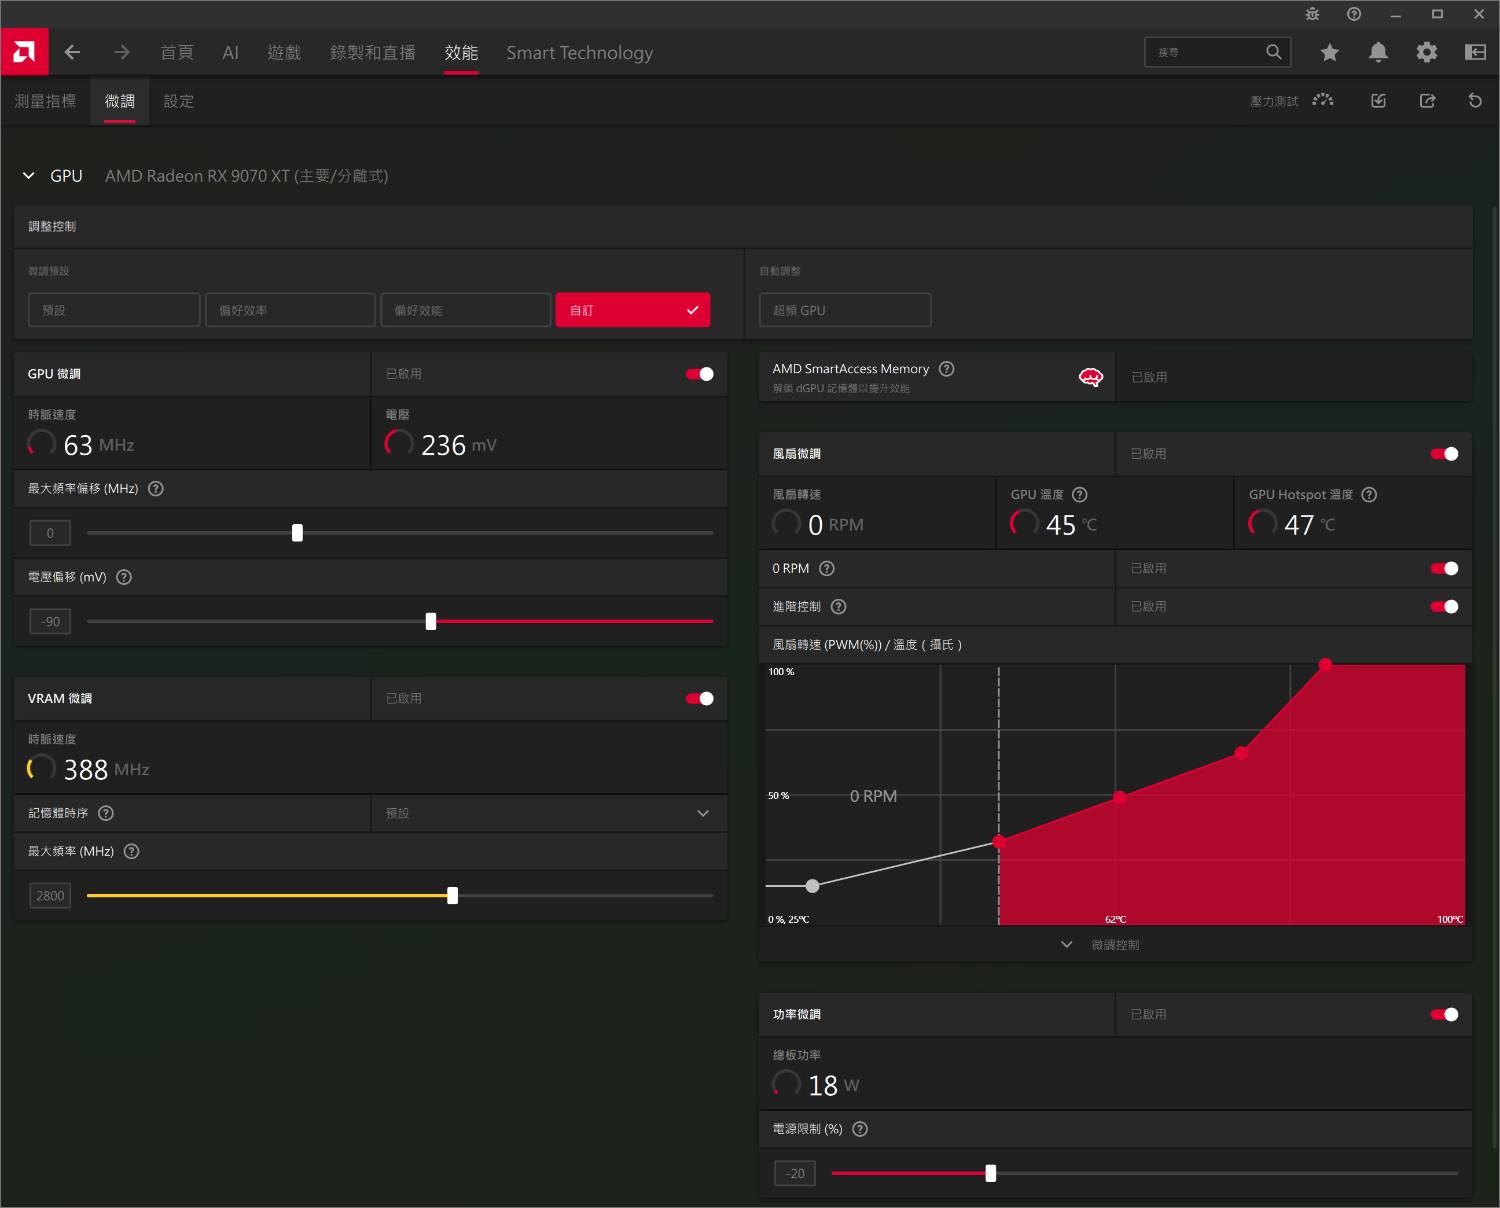Open help for 最大頻率偏移 (MHz)

click(x=156, y=489)
